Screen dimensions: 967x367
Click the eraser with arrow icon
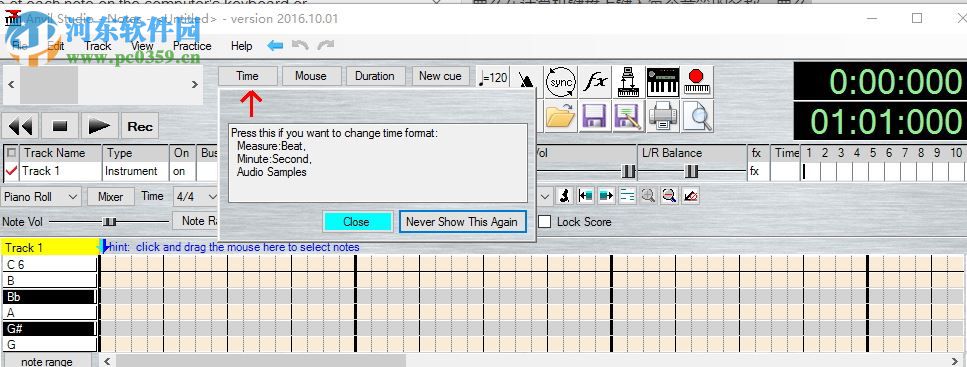coord(691,196)
